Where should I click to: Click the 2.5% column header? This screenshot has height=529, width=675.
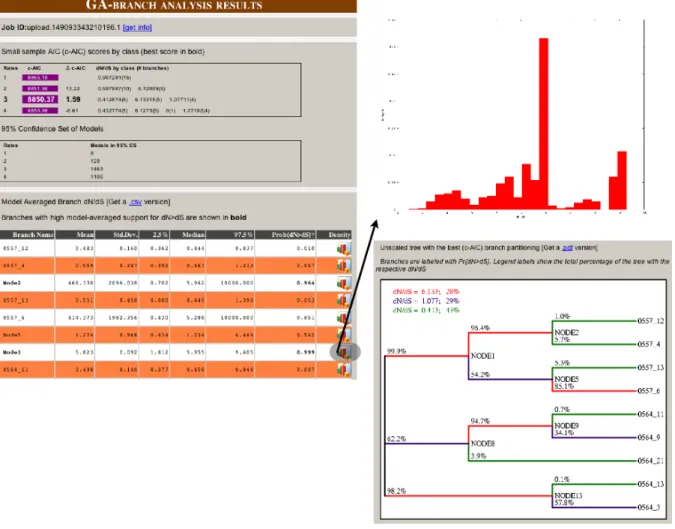click(155, 235)
